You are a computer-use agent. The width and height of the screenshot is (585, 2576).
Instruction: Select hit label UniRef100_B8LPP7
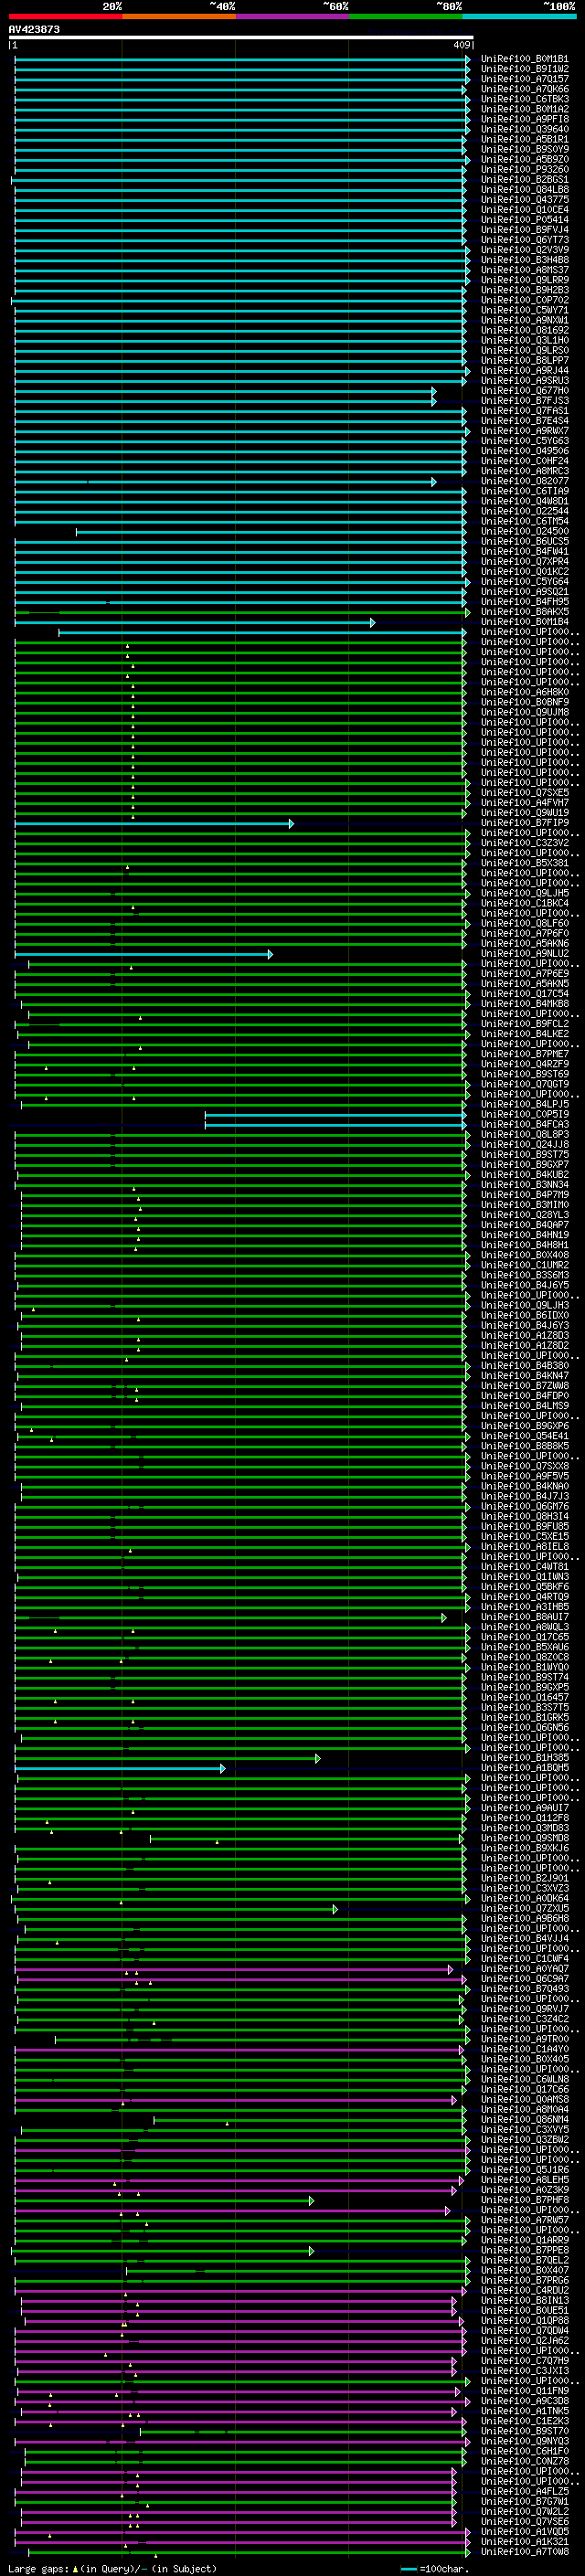click(525, 361)
